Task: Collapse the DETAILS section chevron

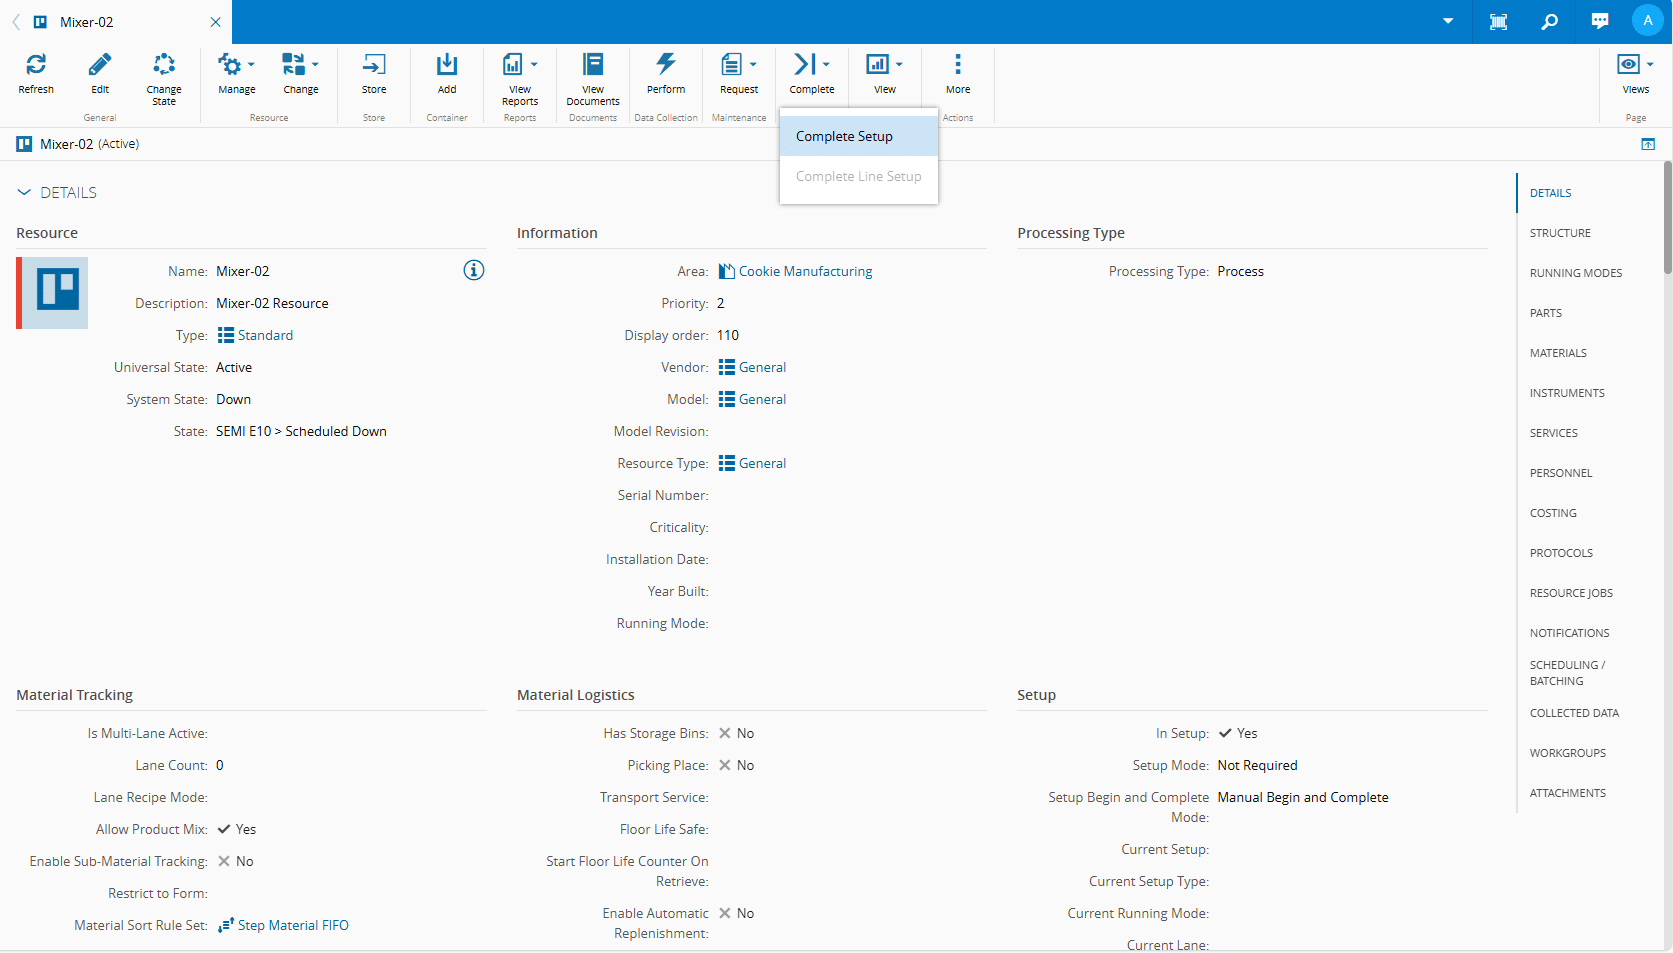Action: (24, 192)
